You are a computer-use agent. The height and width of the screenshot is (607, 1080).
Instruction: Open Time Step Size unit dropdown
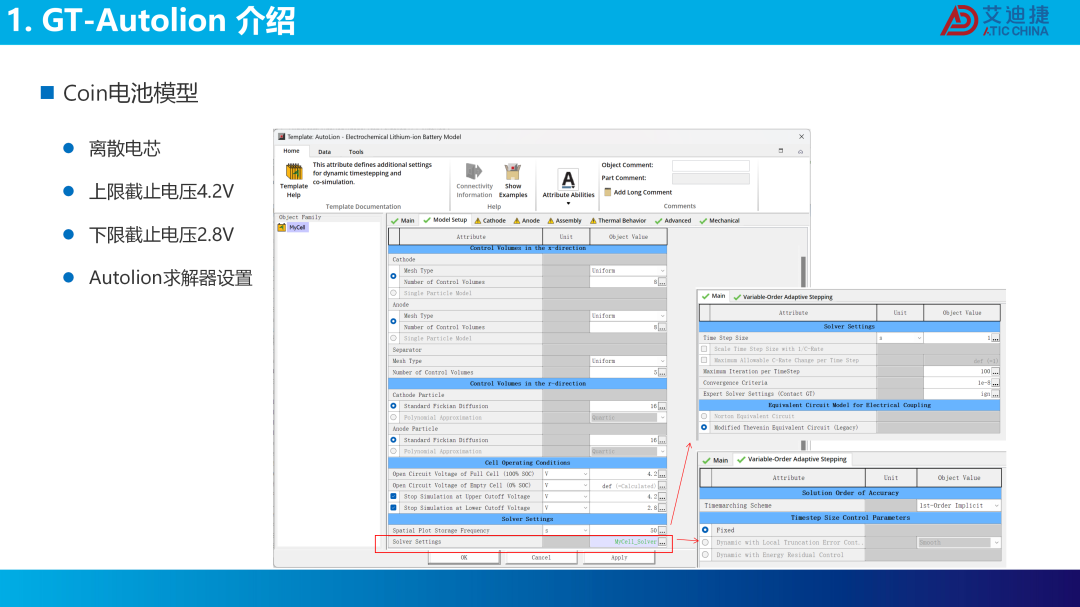[x=900, y=338]
